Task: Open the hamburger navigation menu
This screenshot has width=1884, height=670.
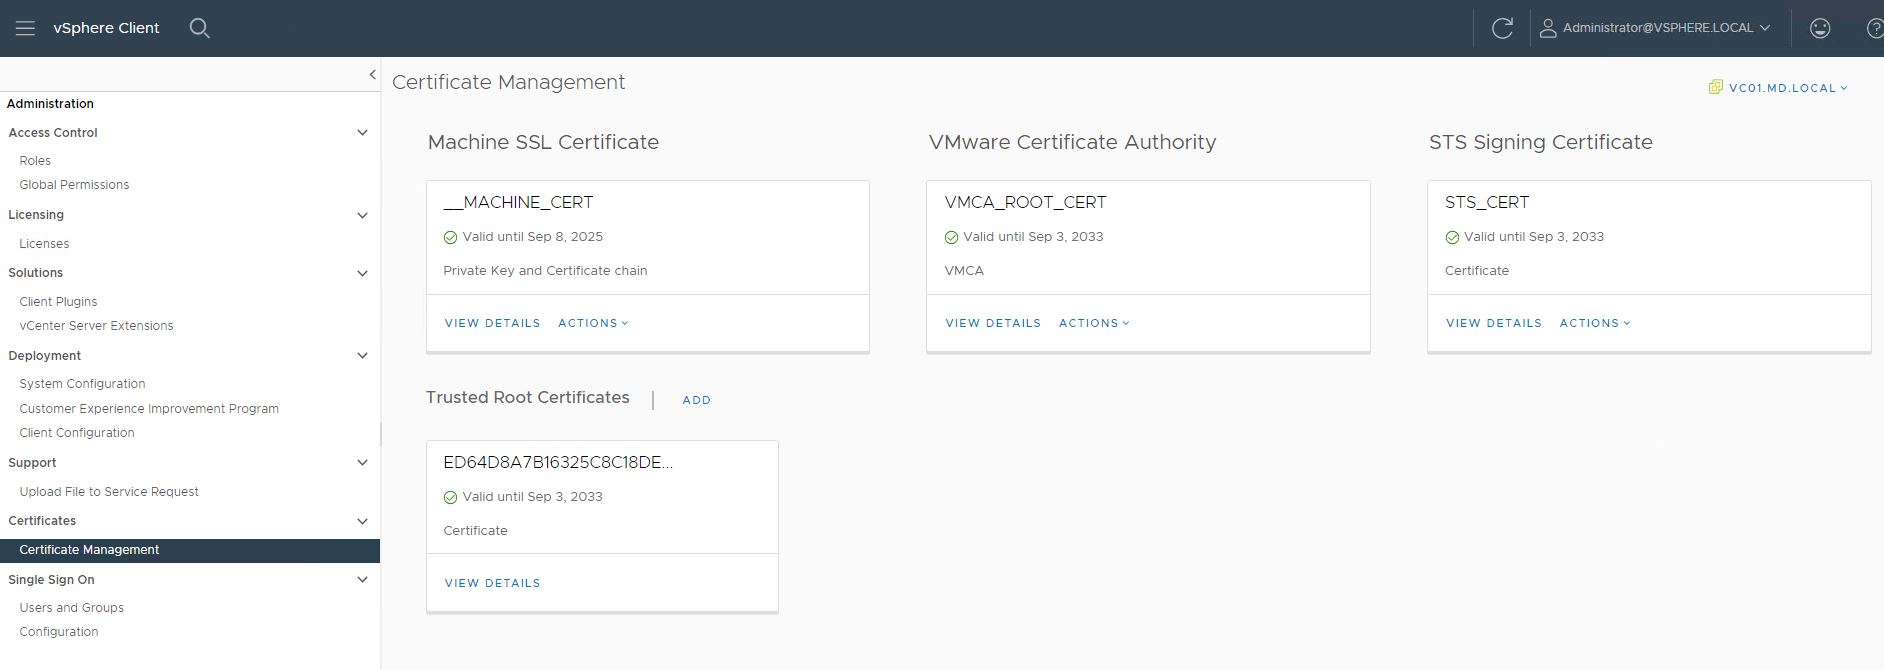Action: 25,28
